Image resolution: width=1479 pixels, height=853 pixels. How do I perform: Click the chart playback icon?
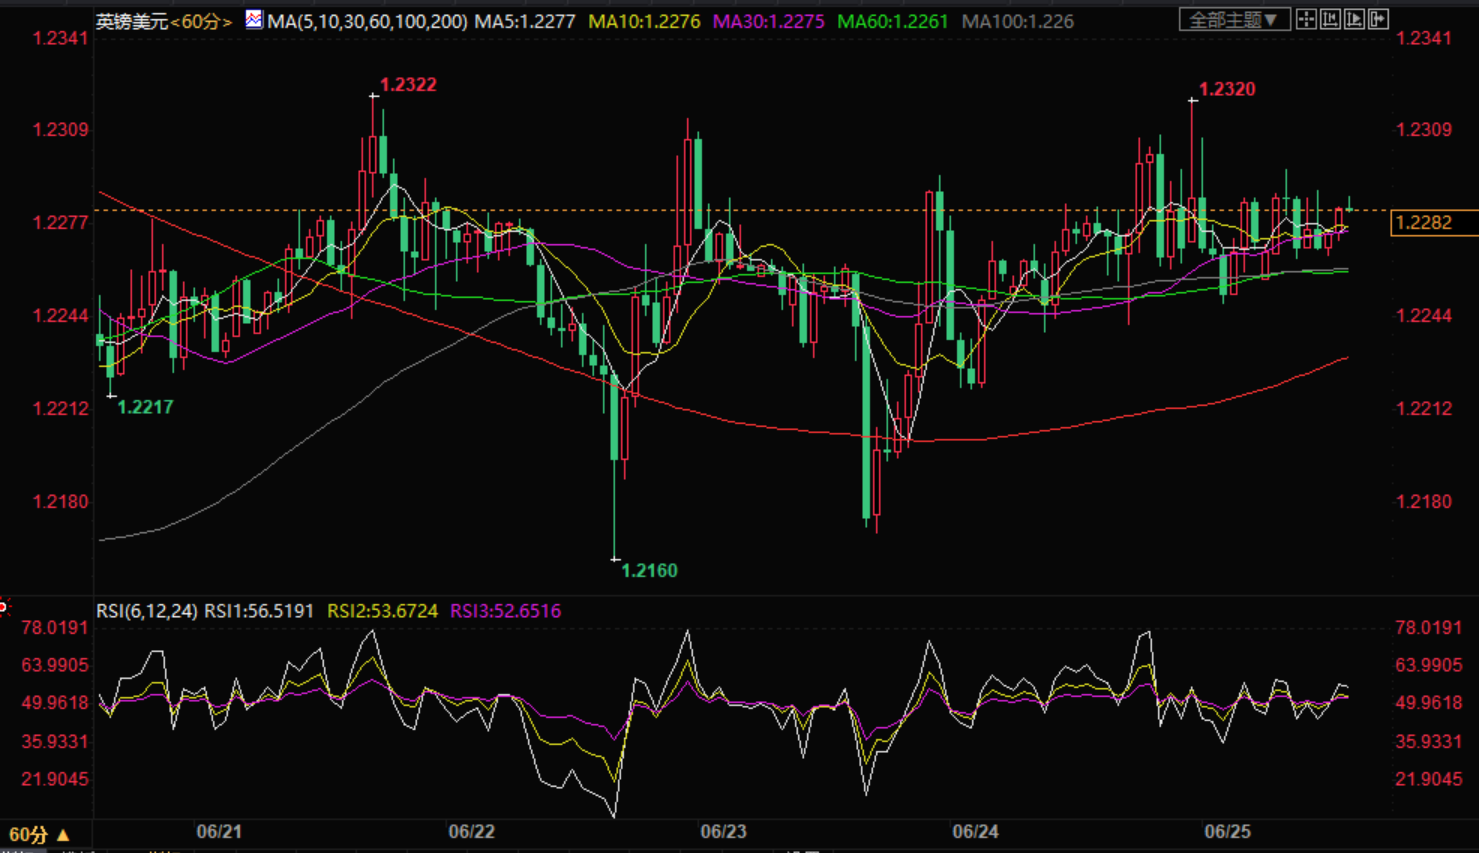[x=1354, y=19]
